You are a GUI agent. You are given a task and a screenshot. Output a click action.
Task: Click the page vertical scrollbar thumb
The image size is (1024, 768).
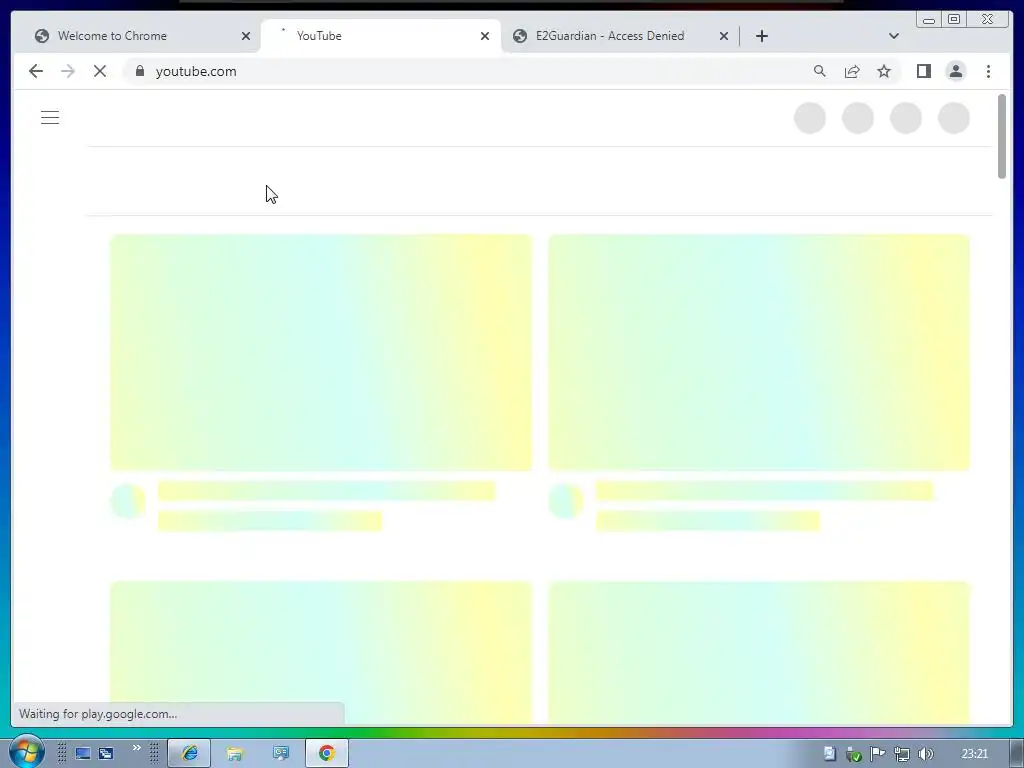coord(1002,136)
